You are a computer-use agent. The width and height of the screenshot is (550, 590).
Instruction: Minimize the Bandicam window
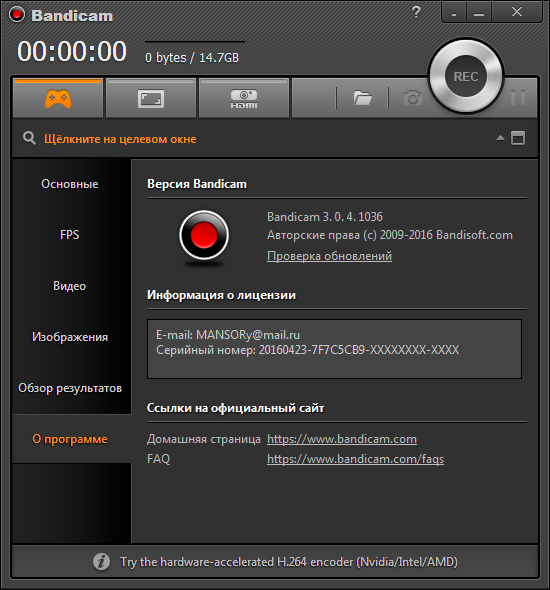[479, 13]
